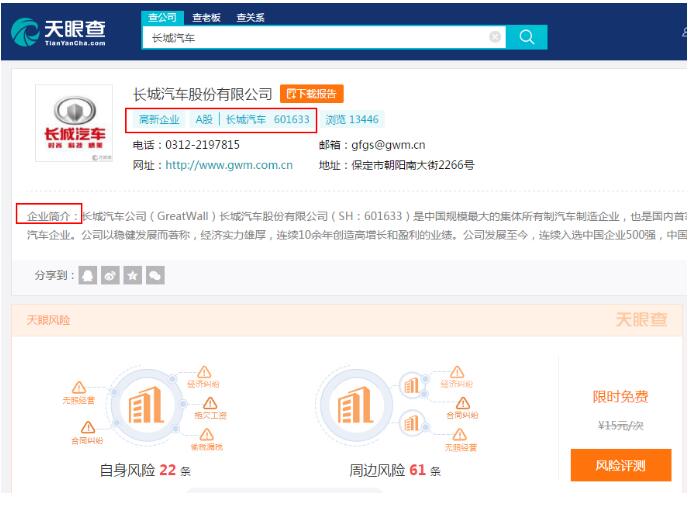Share to WeChat via the share icon

click(x=155, y=275)
